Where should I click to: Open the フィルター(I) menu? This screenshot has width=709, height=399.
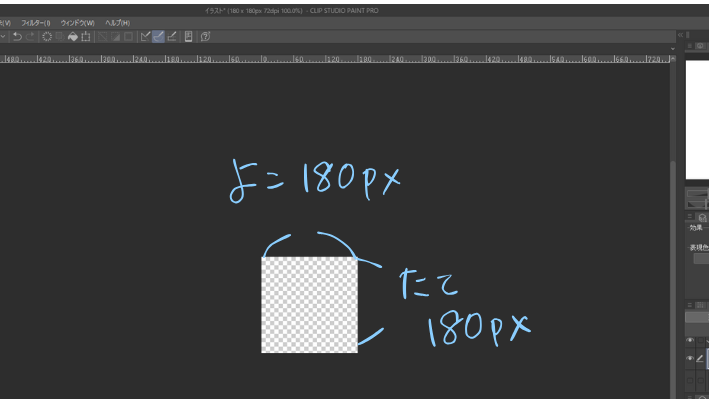[x=36, y=23]
